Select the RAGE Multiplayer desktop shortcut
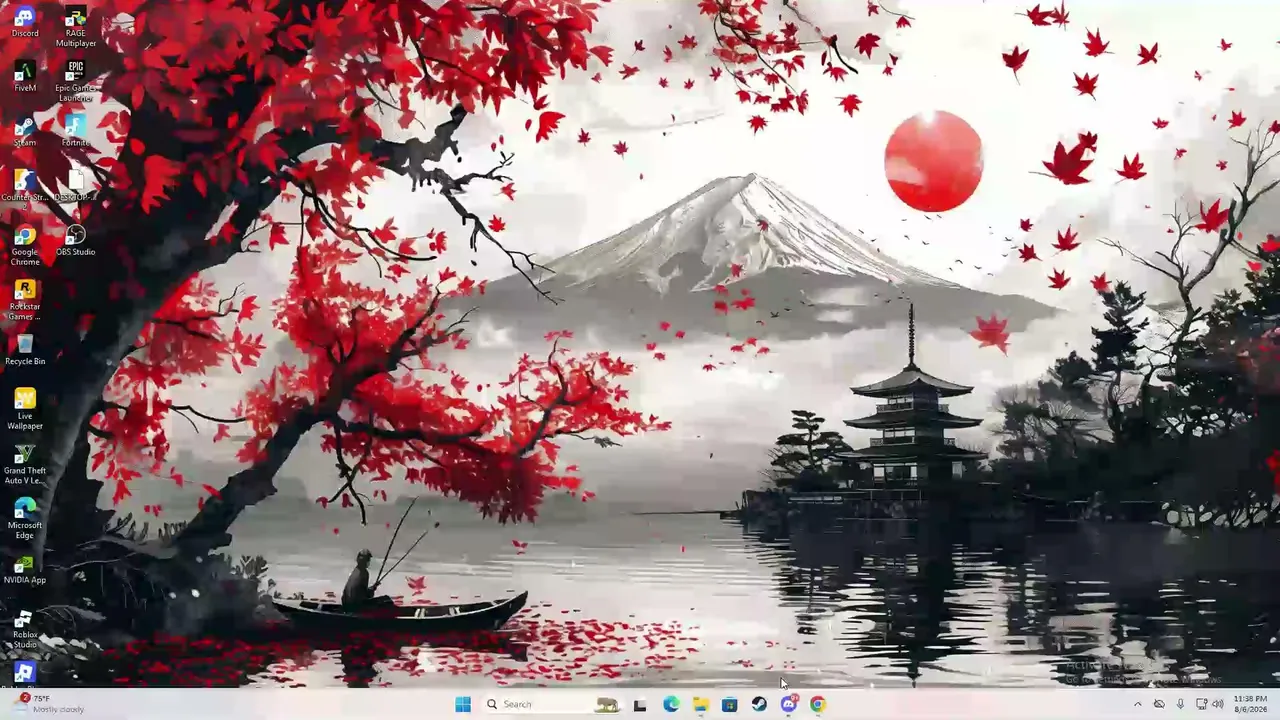Image resolution: width=1280 pixels, height=720 pixels. [76, 27]
